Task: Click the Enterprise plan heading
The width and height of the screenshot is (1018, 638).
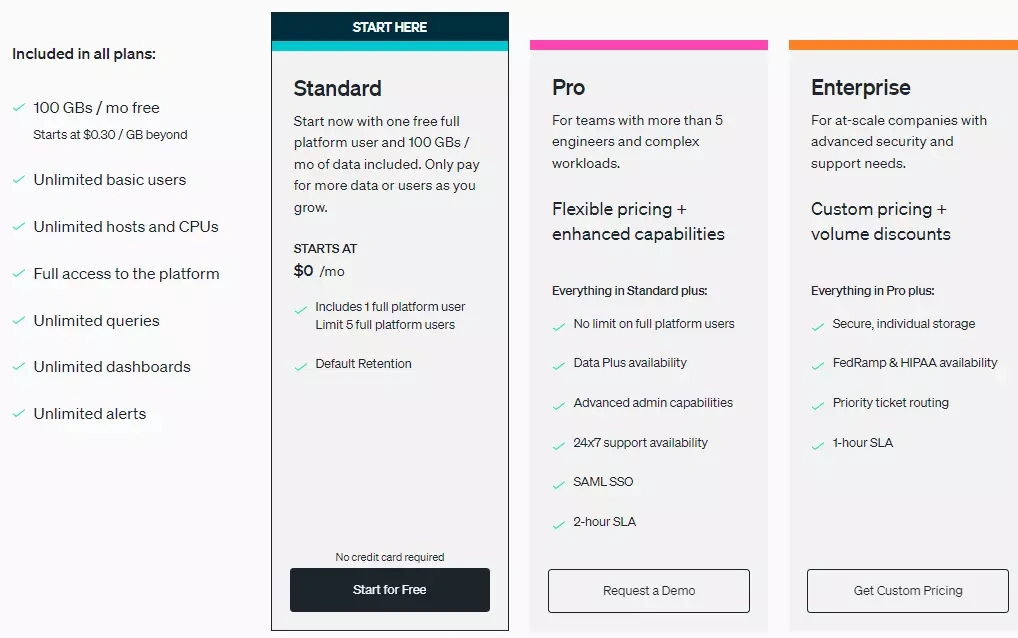Action: click(860, 88)
